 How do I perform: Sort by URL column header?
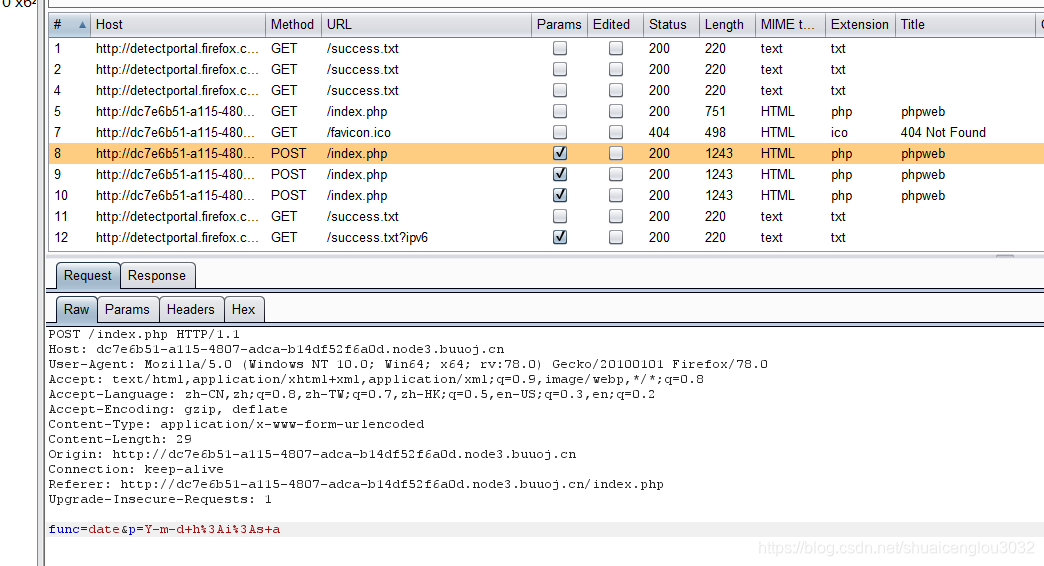426,25
